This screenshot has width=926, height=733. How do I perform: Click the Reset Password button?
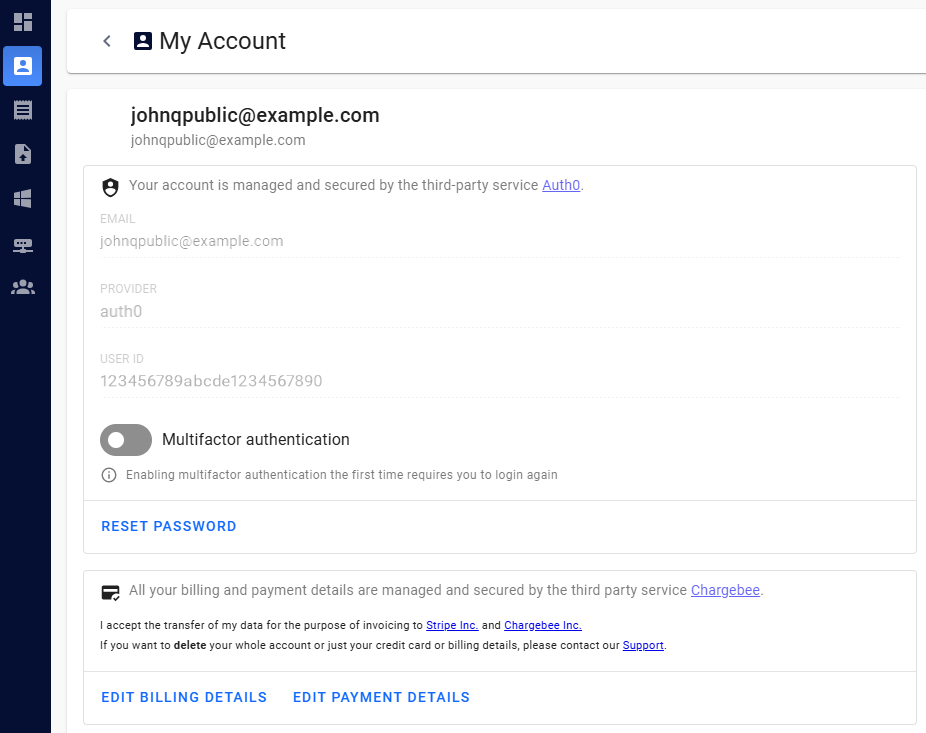pos(169,526)
